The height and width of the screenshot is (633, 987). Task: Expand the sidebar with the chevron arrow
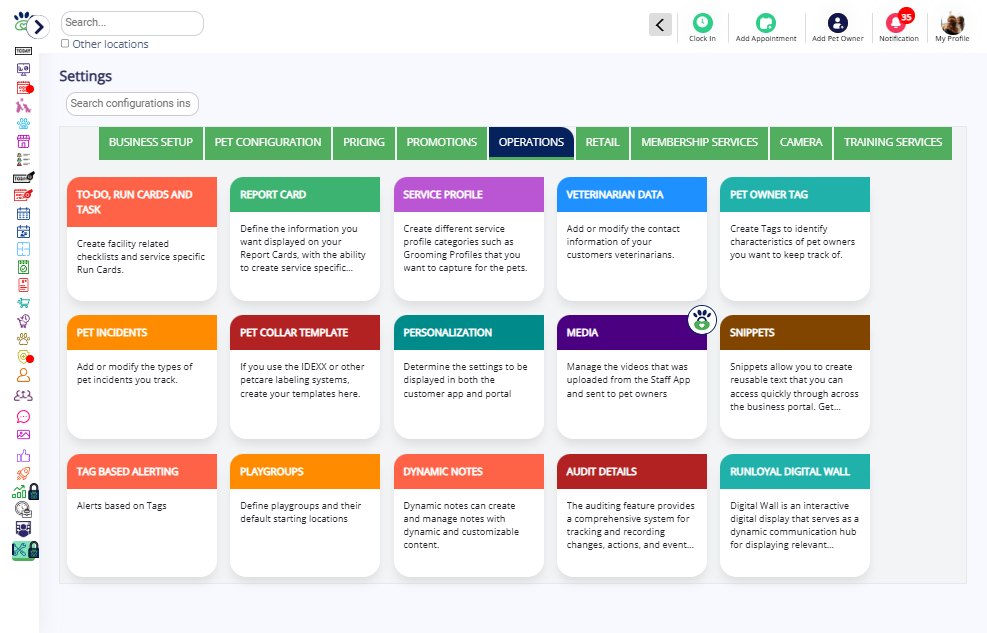(x=38, y=26)
